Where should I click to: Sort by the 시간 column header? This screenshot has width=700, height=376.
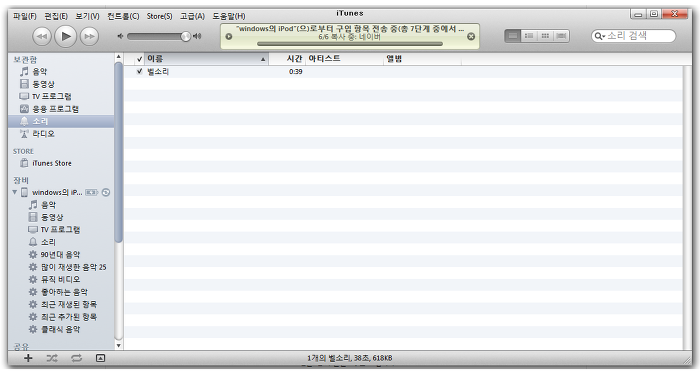pos(287,59)
